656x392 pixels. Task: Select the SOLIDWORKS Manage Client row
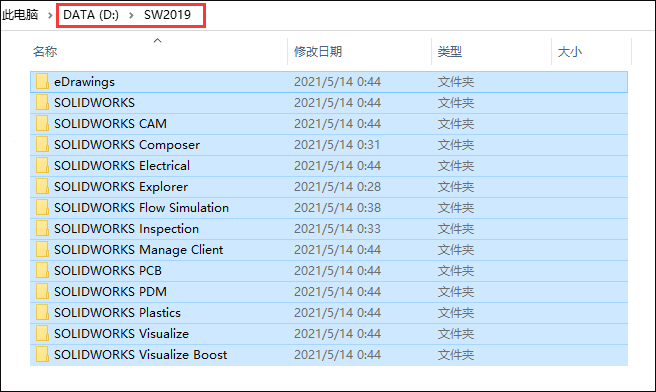(329, 250)
